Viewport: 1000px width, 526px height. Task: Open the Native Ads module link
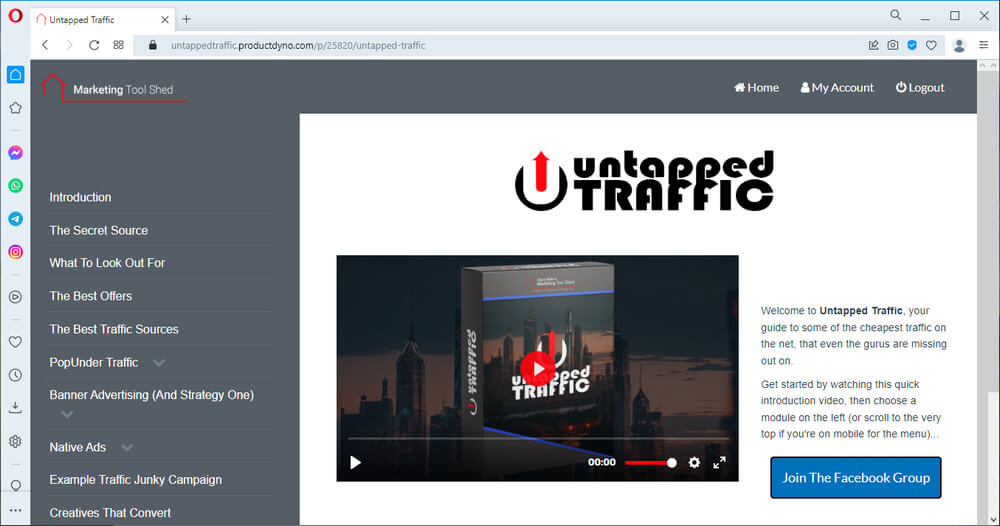click(x=78, y=447)
